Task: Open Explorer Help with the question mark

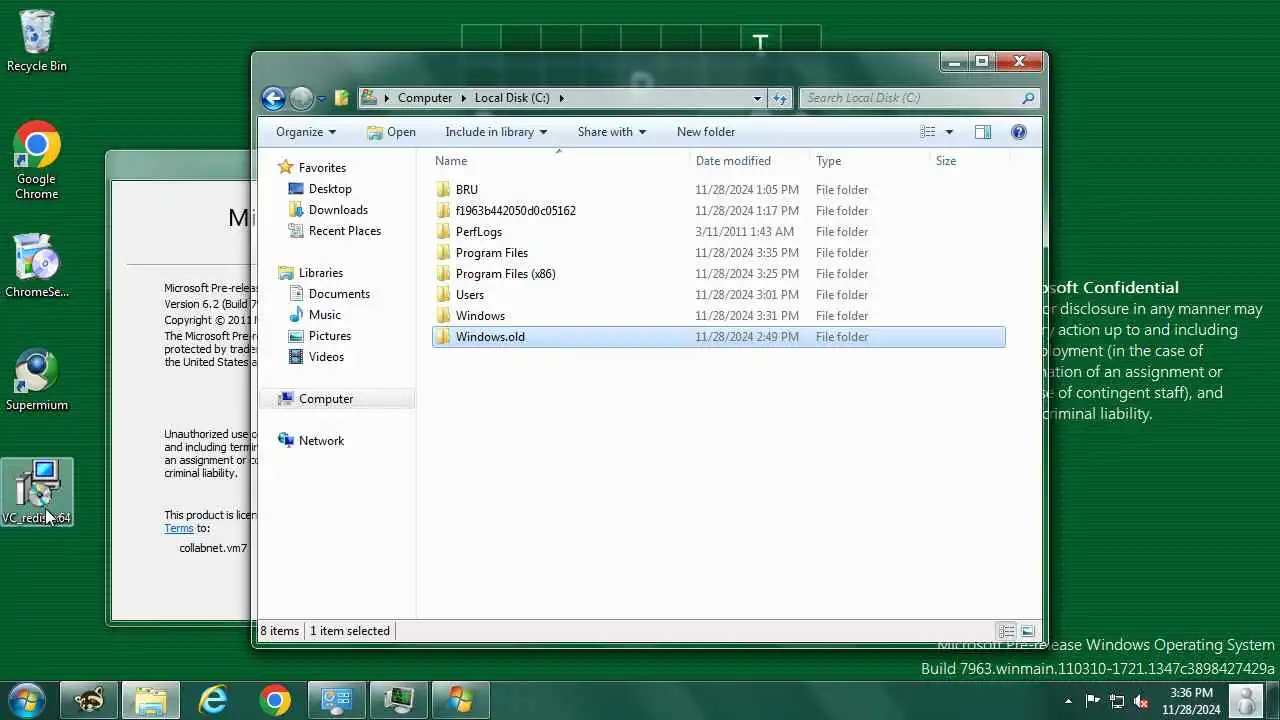Action: click(1019, 132)
